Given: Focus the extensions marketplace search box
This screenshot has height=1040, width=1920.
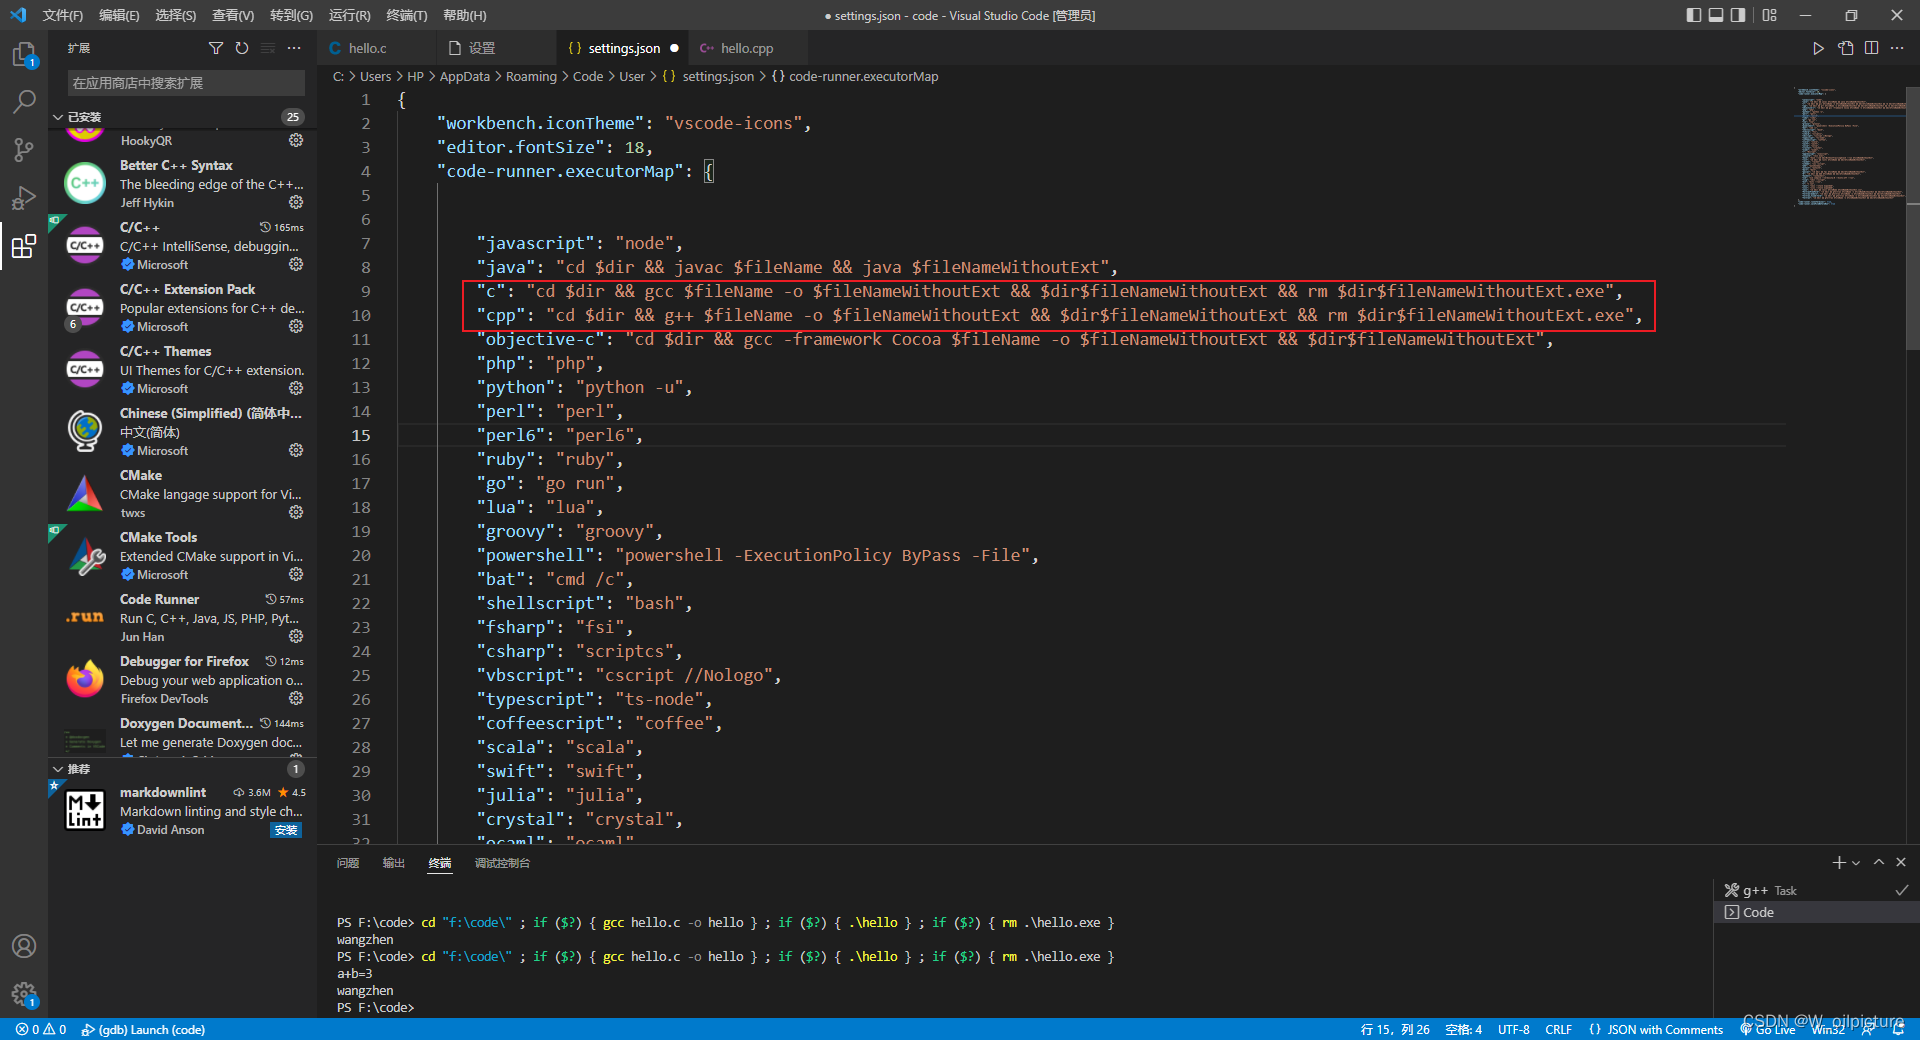Looking at the screenshot, I should click(x=186, y=83).
